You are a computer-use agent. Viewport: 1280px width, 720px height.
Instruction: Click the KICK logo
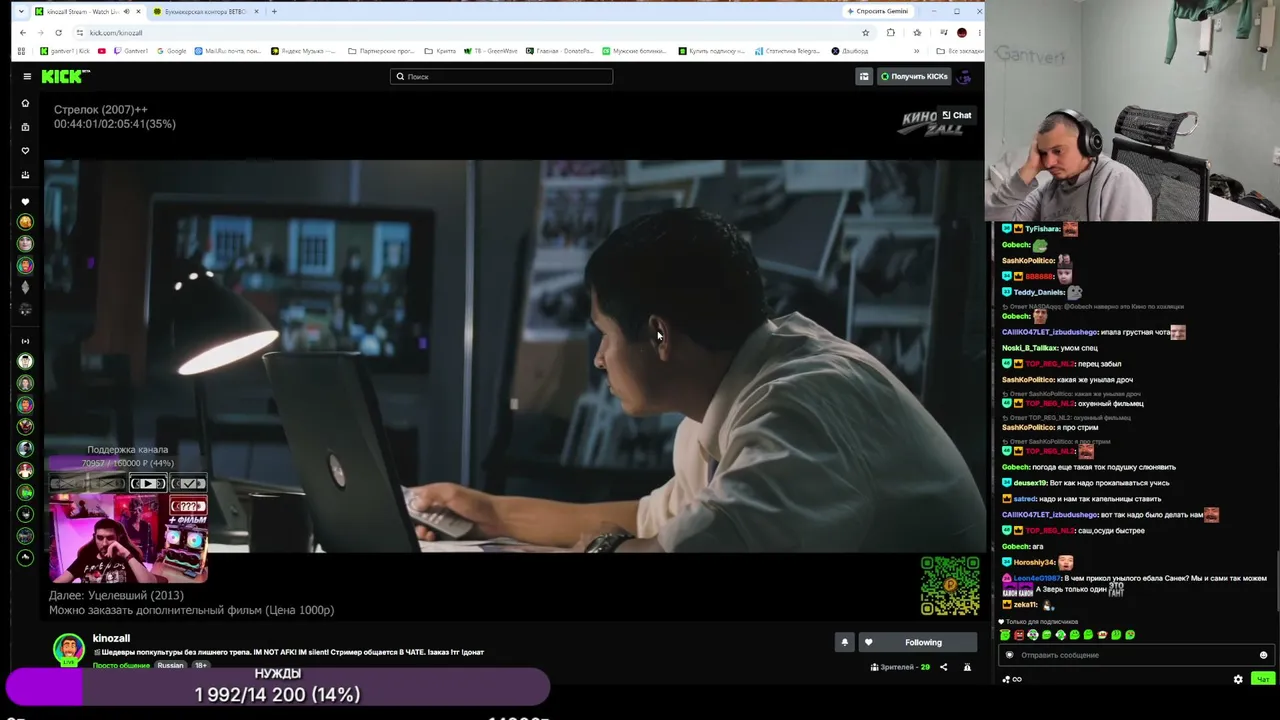(x=66, y=76)
